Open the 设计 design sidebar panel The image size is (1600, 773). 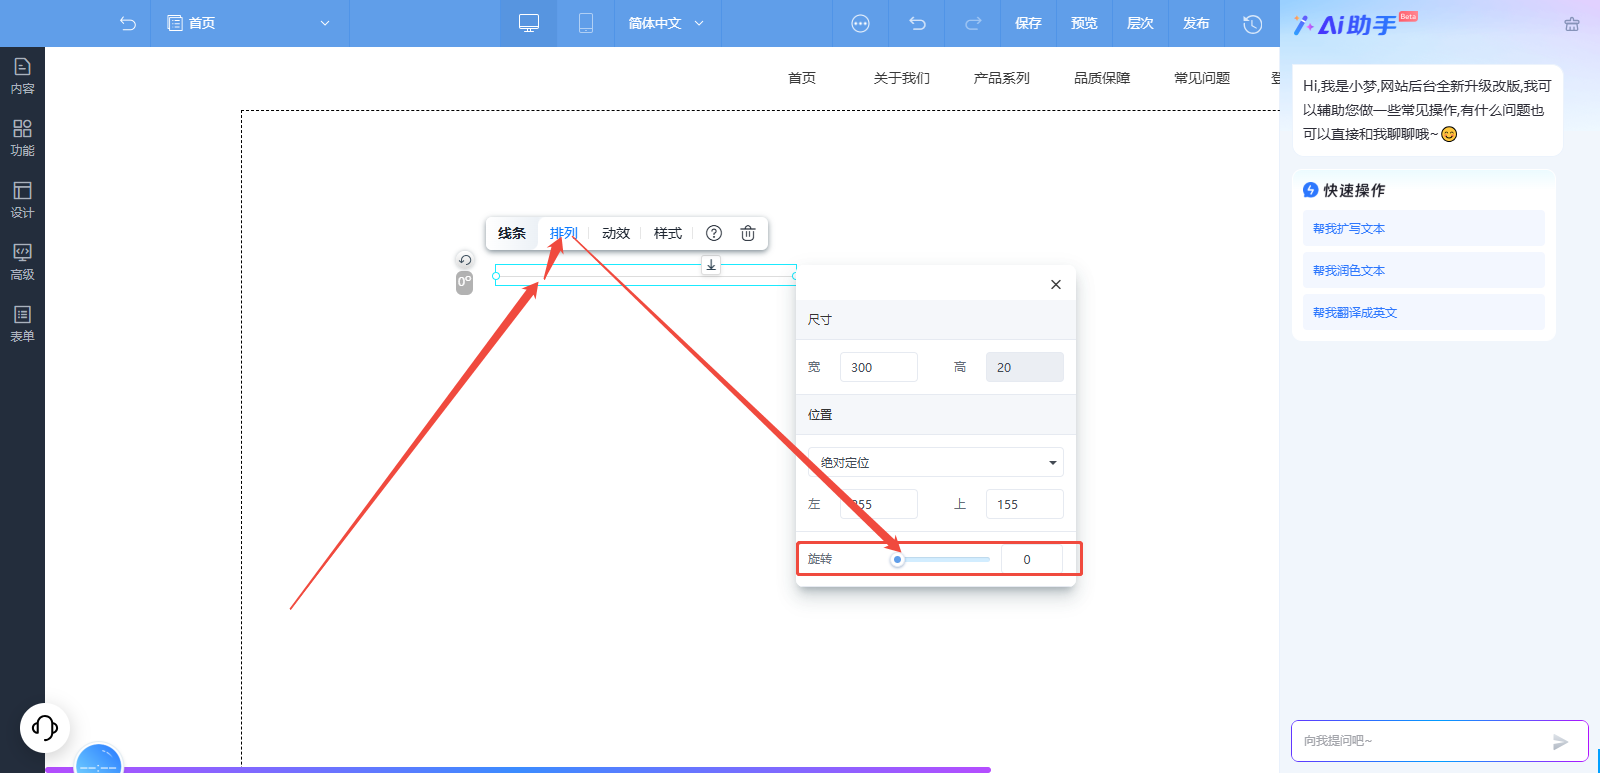pos(22,200)
